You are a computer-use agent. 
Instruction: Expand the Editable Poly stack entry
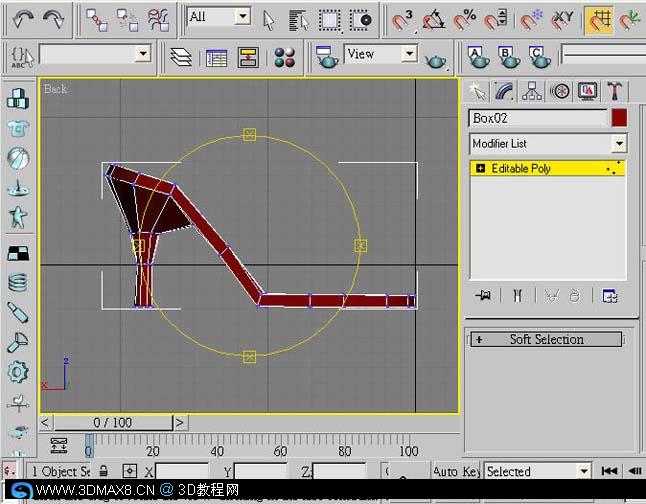[480, 168]
